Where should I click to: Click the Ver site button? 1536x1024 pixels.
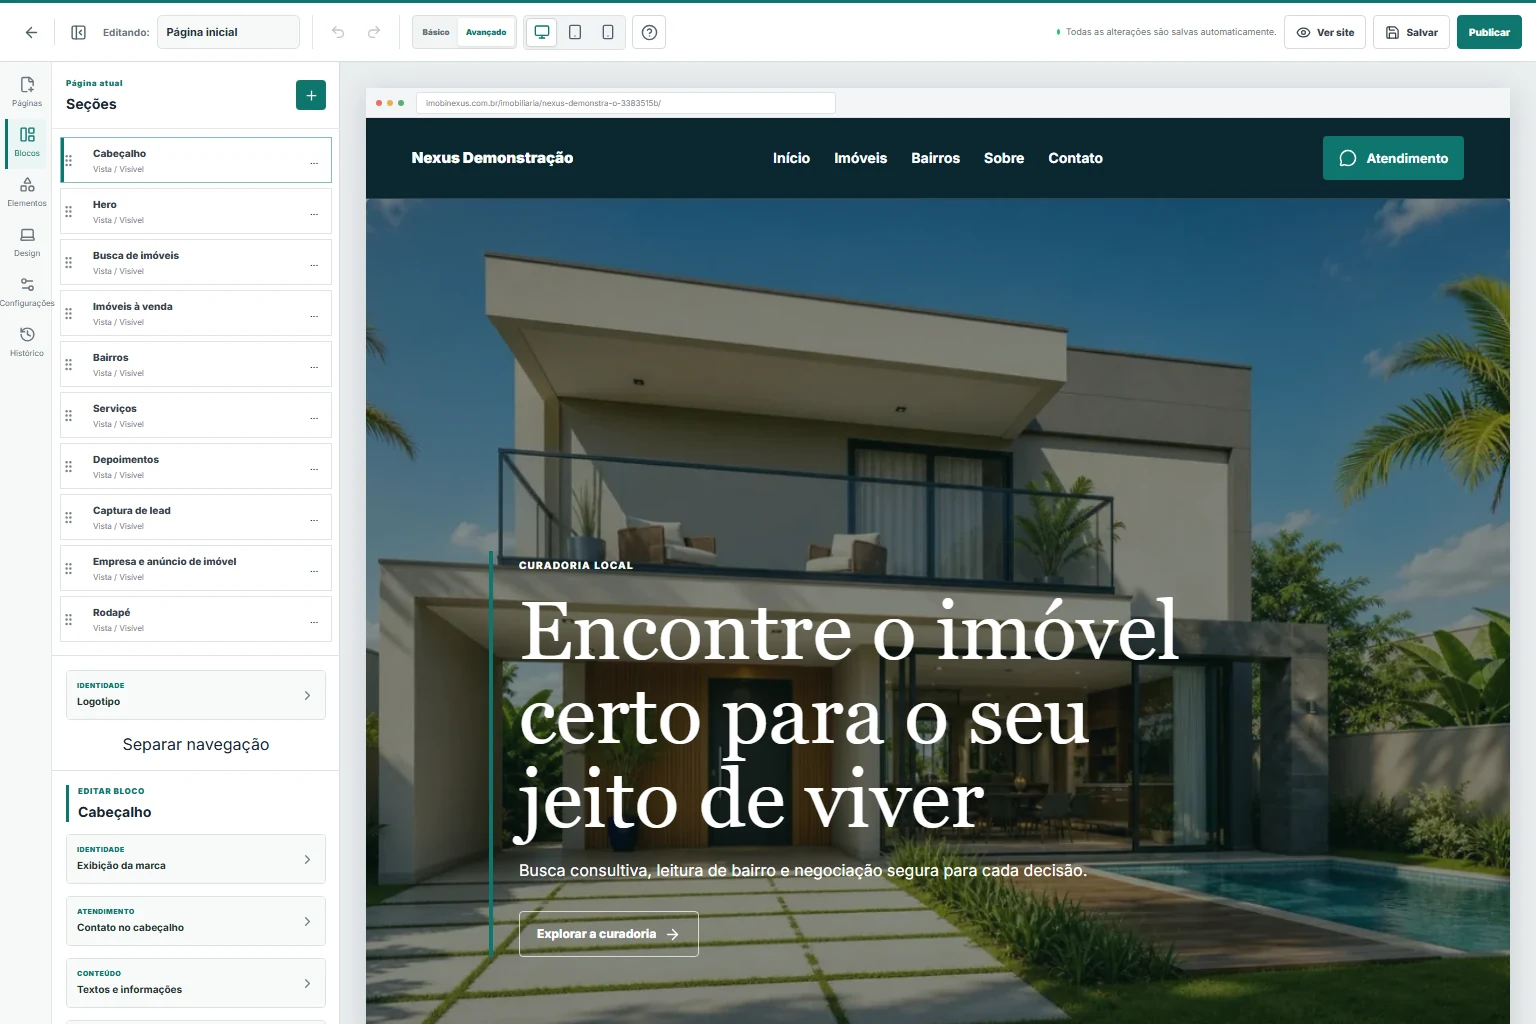coord(1325,32)
